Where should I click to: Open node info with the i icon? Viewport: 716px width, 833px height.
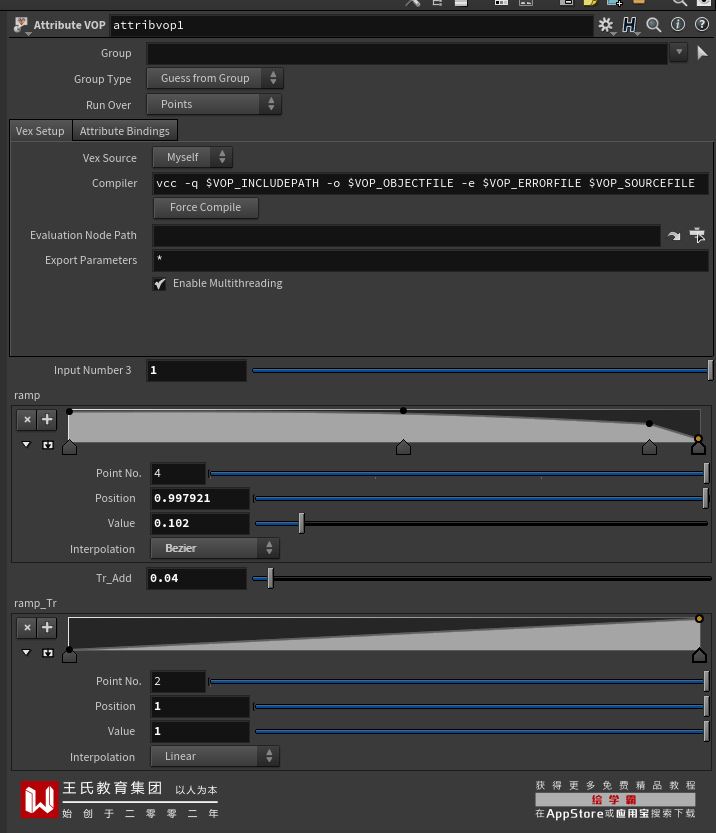coord(678,24)
